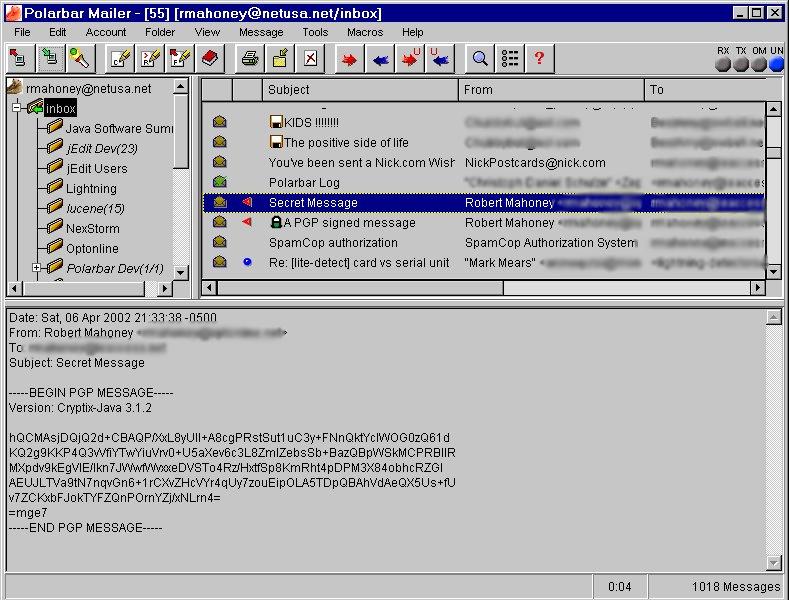Viewport: 789px width, 600px height.
Task: Click the magnifying glass search icon
Action: click(480, 59)
